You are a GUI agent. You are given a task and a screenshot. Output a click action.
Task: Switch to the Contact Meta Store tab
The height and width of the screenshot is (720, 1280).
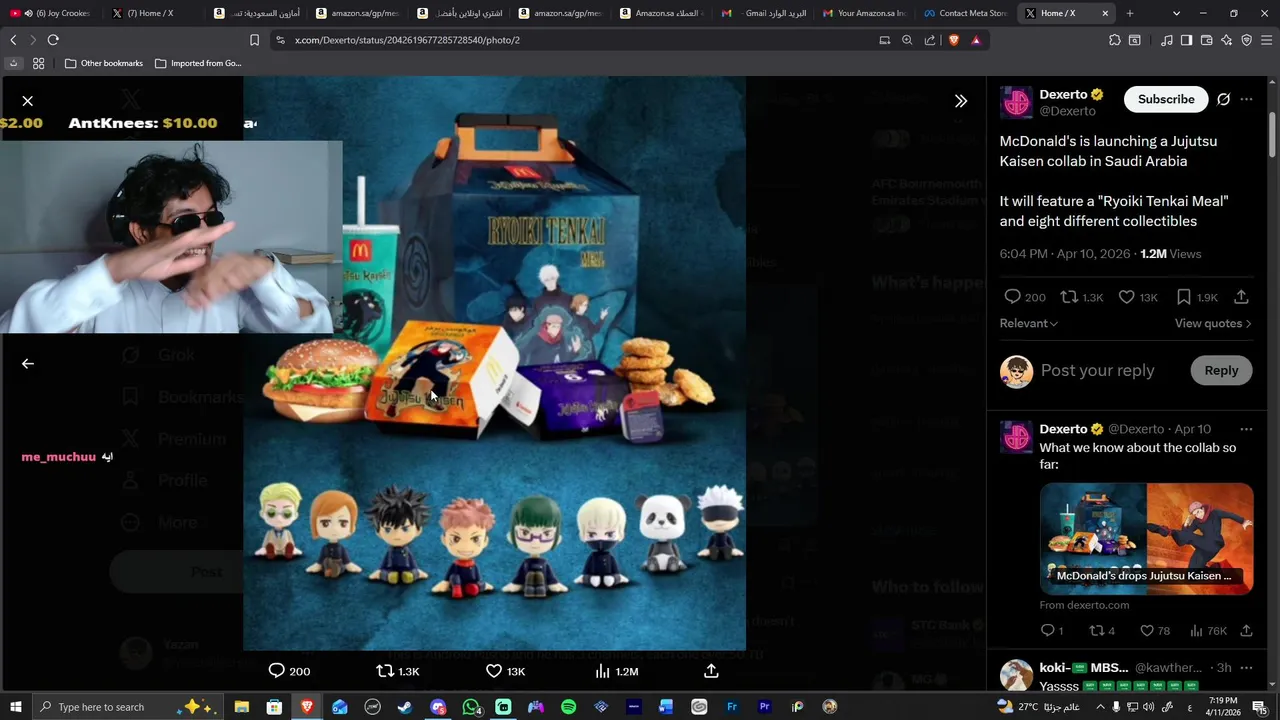[965, 13]
